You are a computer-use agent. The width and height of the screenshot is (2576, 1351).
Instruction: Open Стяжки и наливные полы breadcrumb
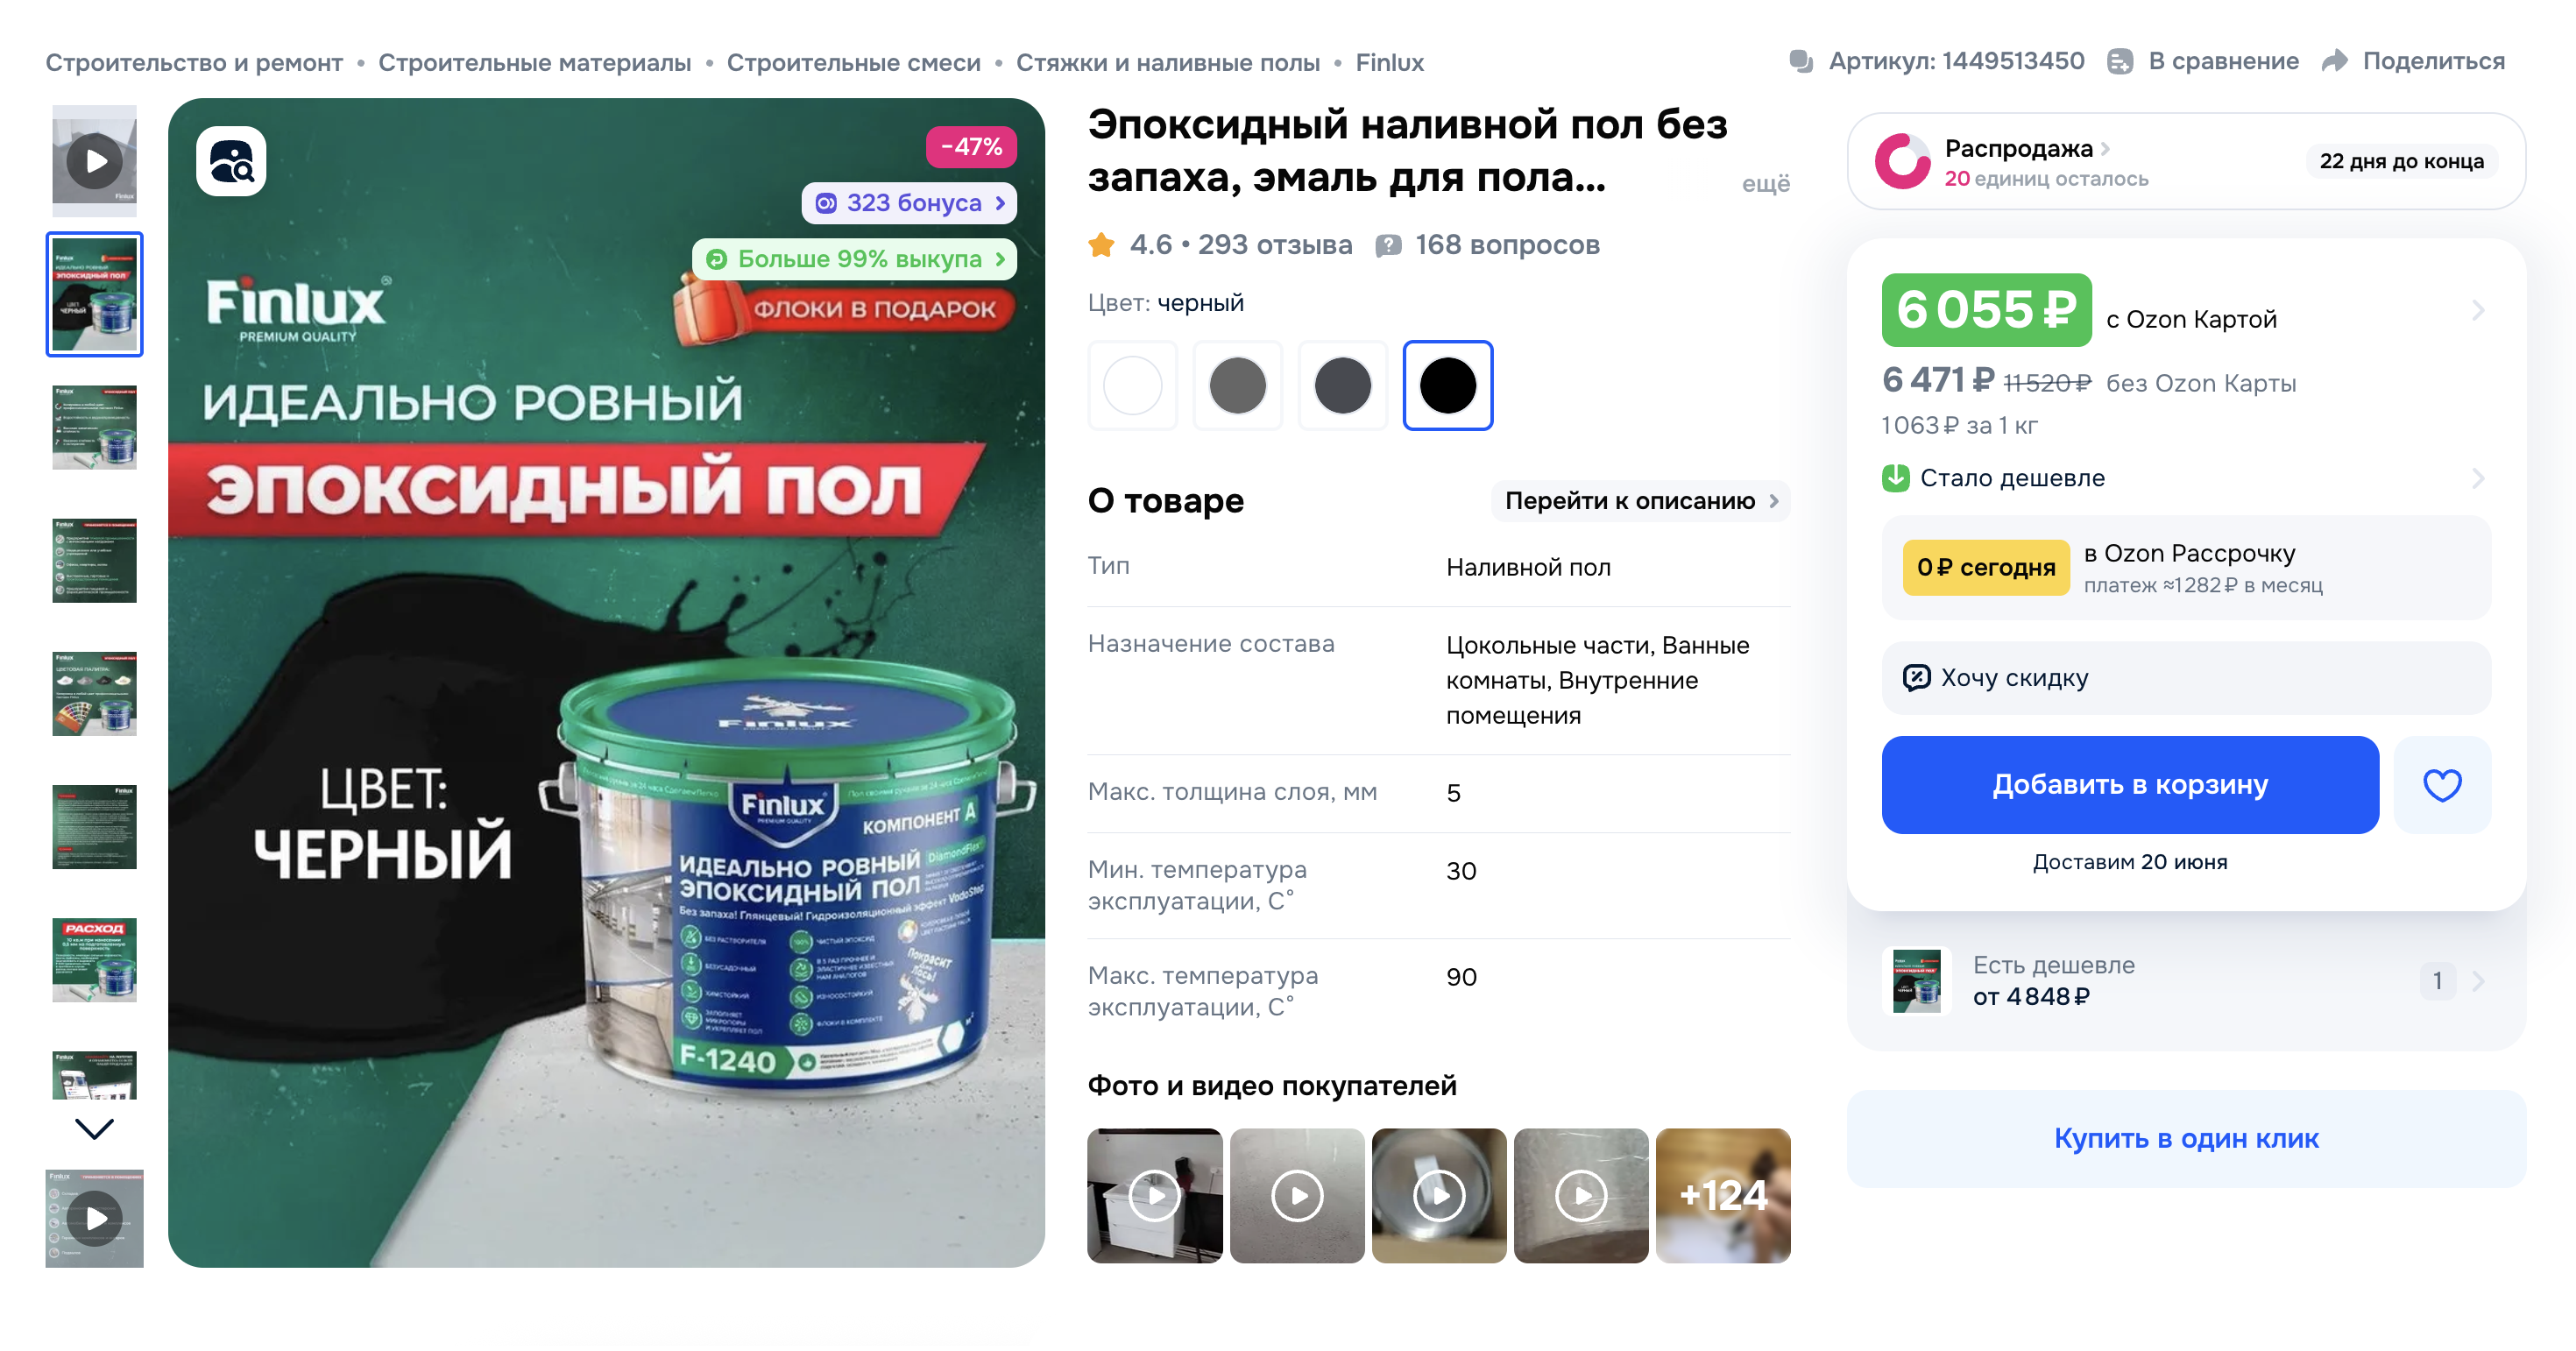coord(1167,63)
